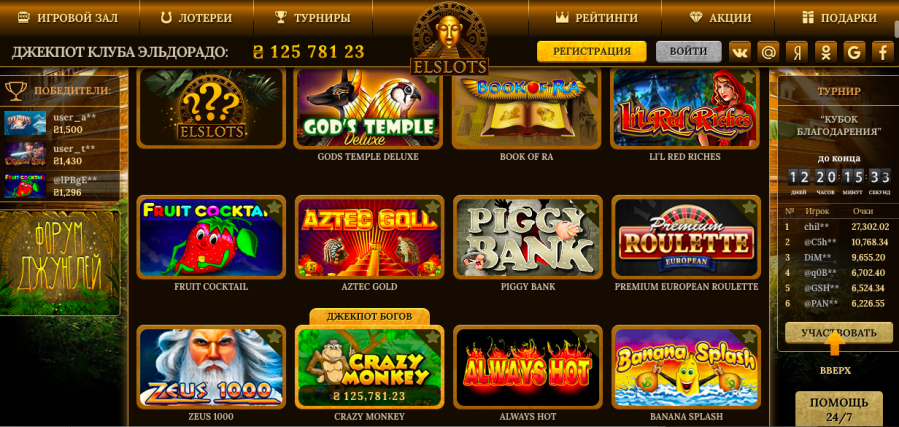Toggle favorite star on Fruit Cocktail
Screen dimensions: 899x427
pyautogui.click(x=275, y=207)
